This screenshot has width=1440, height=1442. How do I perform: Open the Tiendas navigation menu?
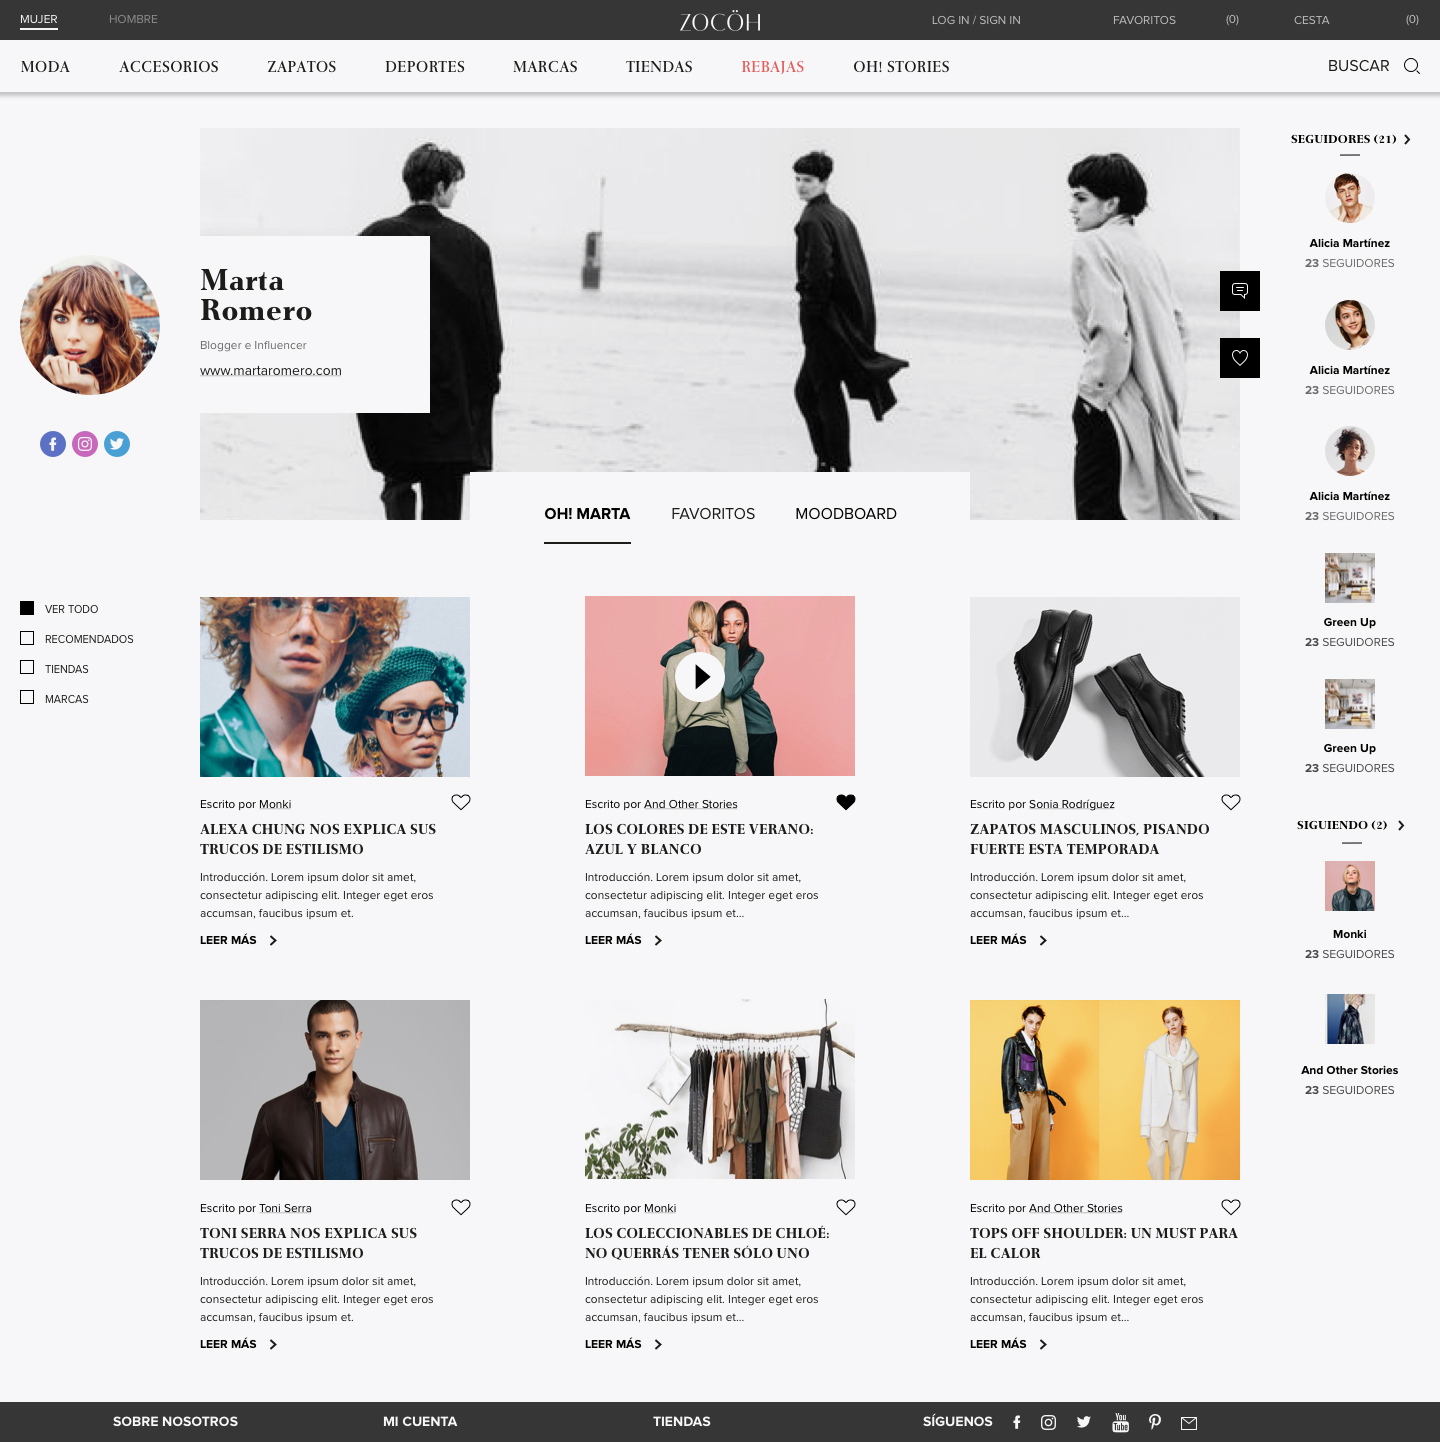pos(659,67)
